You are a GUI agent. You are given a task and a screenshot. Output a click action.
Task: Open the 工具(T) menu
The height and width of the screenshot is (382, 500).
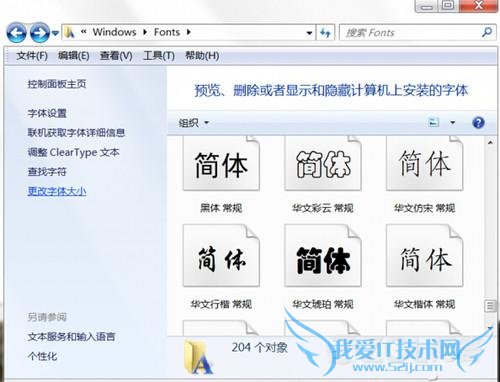[x=159, y=56]
